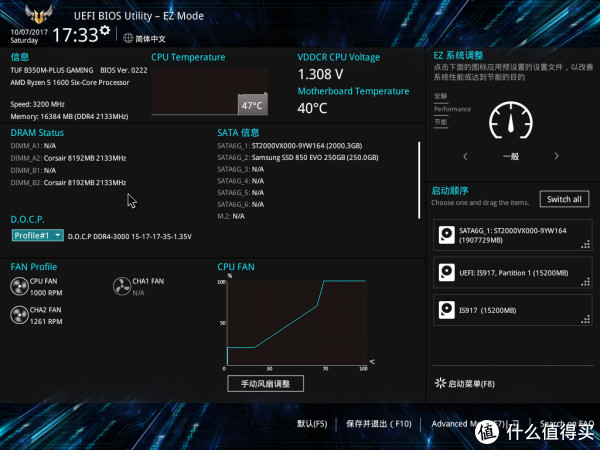Open the language globe icon
The image size is (600, 450).
point(128,38)
